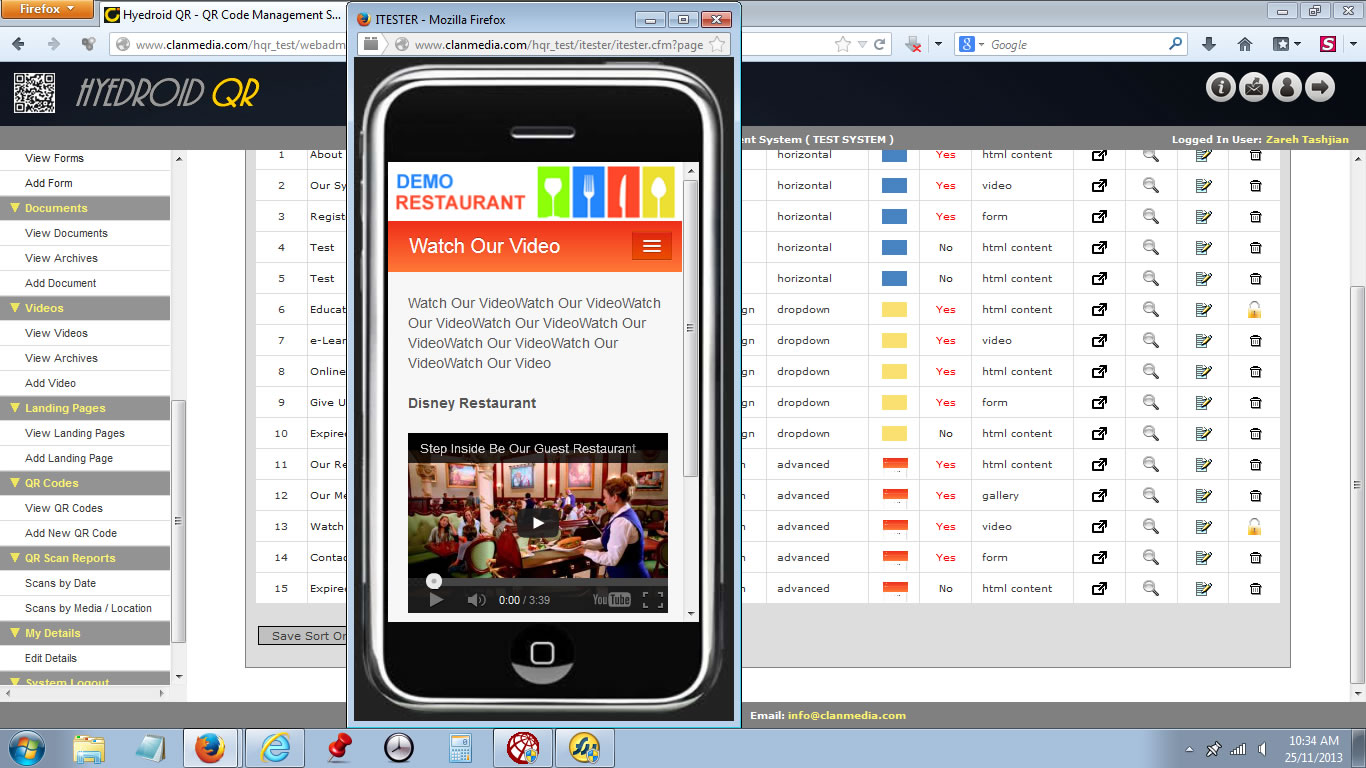The width and height of the screenshot is (1366, 768).
Task: Go to Firefox home page icon
Action: tap(1245, 44)
